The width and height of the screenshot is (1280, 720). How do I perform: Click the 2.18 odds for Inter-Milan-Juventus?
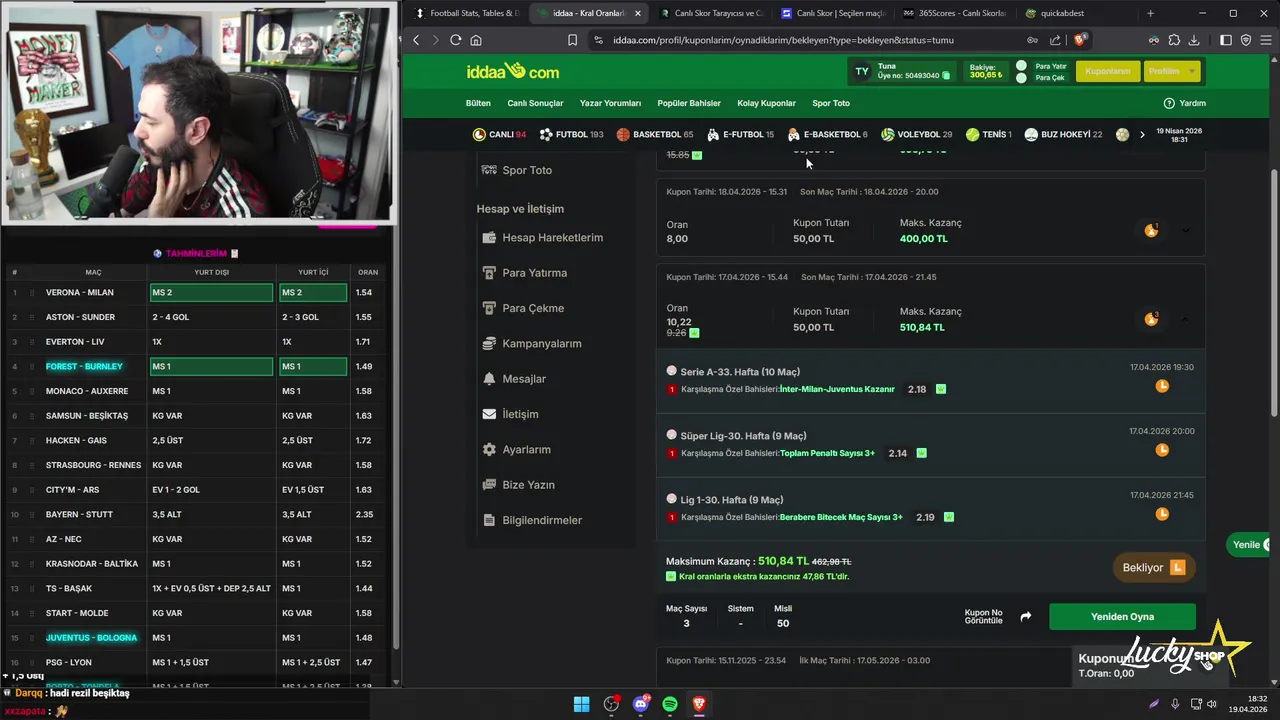pos(917,389)
